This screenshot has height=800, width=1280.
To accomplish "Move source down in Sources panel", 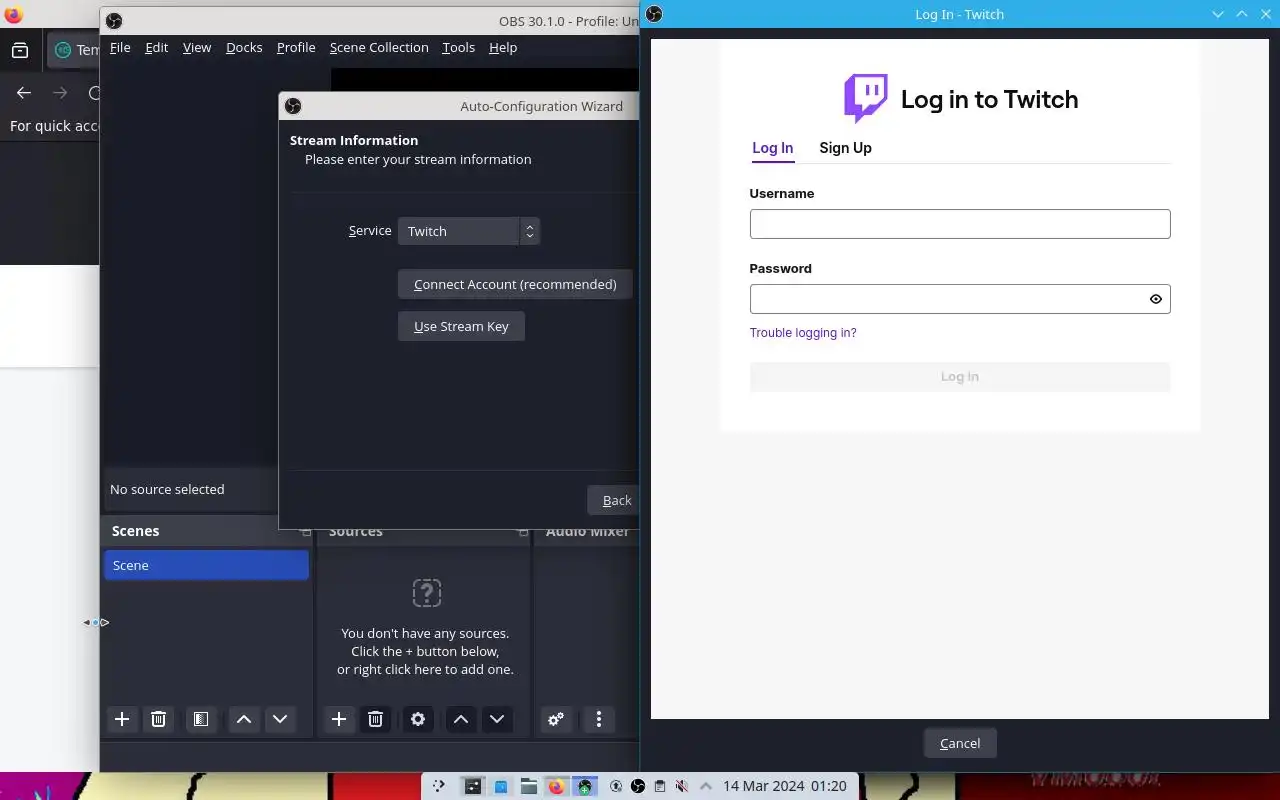I will (497, 719).
